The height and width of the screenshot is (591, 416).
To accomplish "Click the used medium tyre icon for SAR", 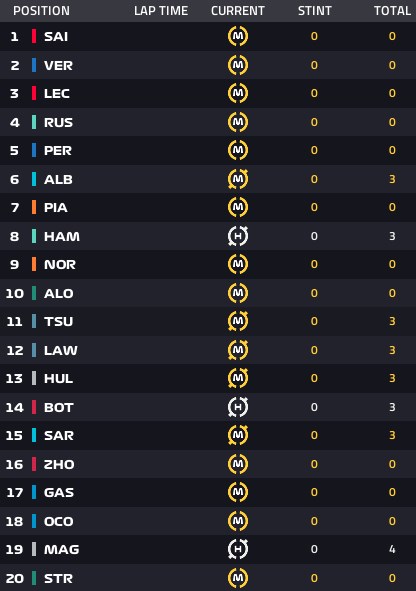I will pos(238,435).
